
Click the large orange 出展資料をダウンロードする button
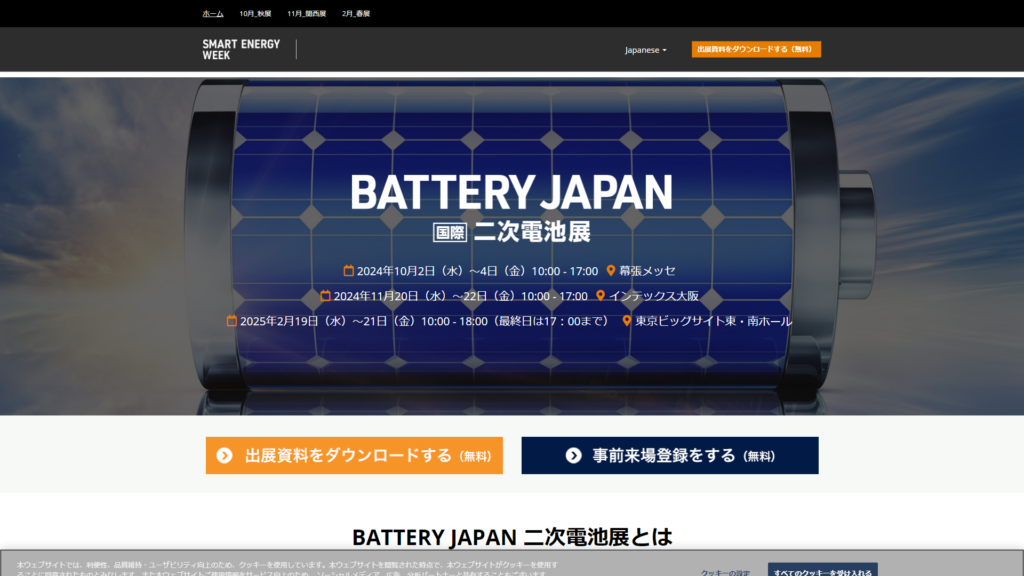354,455
